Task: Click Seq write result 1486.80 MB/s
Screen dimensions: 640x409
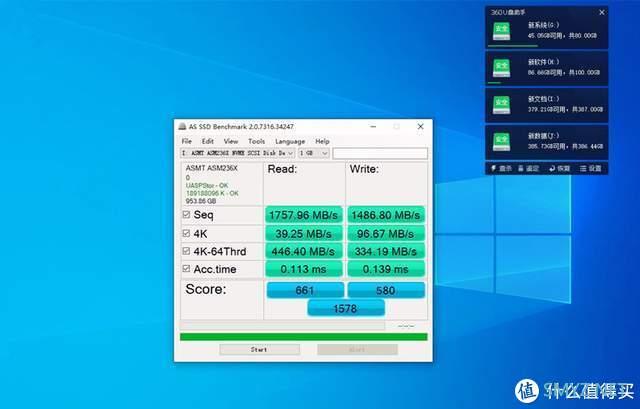Action: coord(386,215)
